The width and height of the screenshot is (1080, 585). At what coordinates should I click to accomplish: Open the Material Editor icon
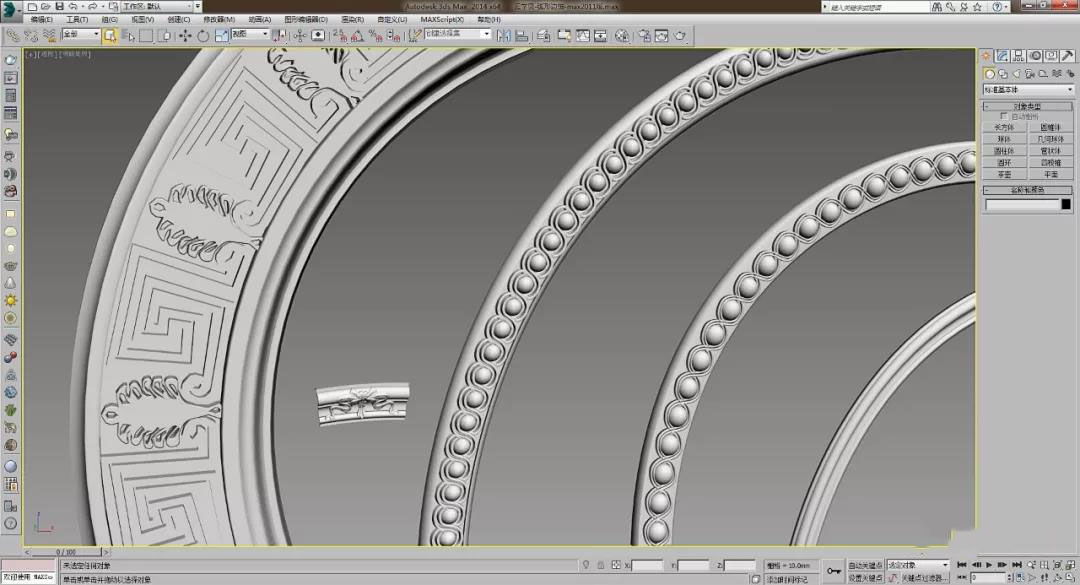(x=622, y=35)
